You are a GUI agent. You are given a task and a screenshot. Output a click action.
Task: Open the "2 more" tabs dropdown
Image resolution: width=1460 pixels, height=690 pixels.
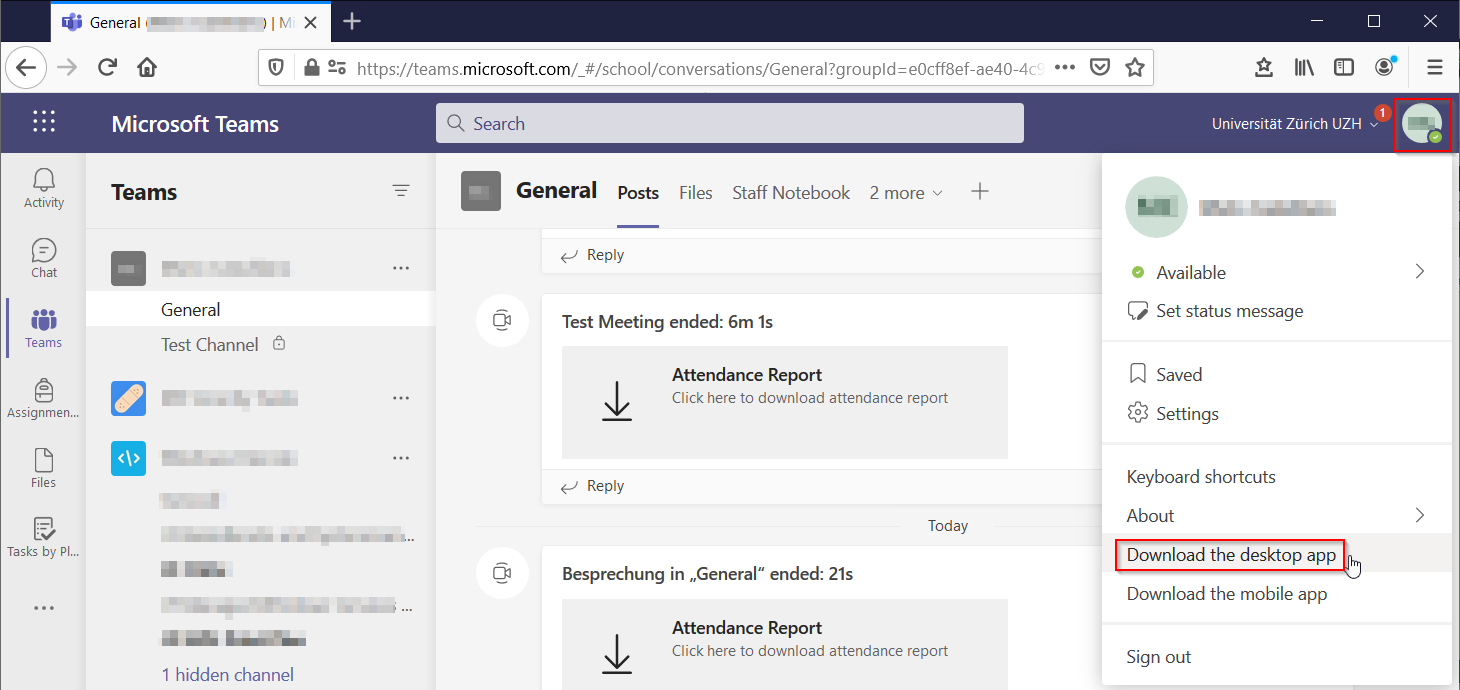click(x=905, y=193)
